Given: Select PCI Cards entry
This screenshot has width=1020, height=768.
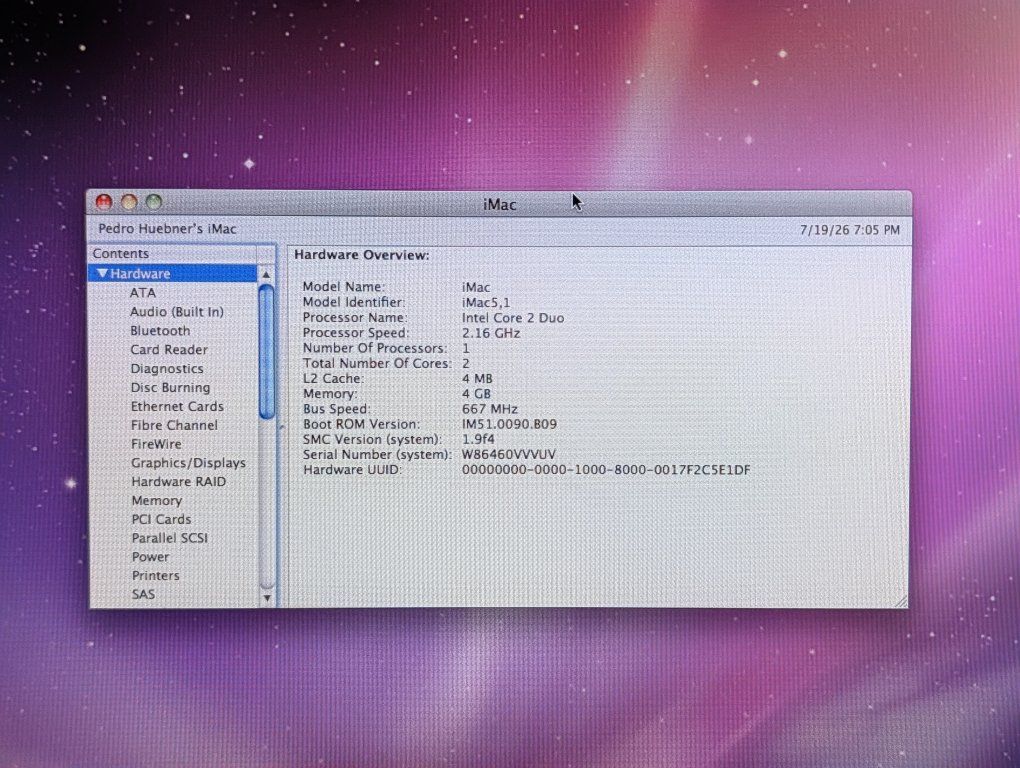Looking at the screenshot, I should tap(161, 520).
